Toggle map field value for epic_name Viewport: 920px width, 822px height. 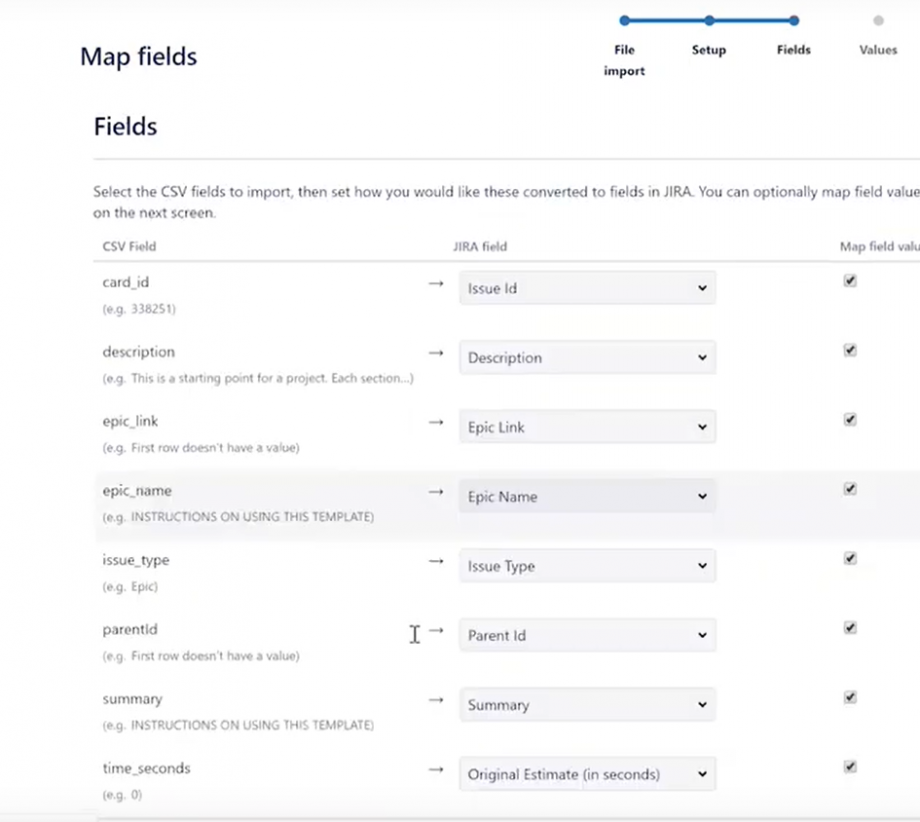(850, 489)
